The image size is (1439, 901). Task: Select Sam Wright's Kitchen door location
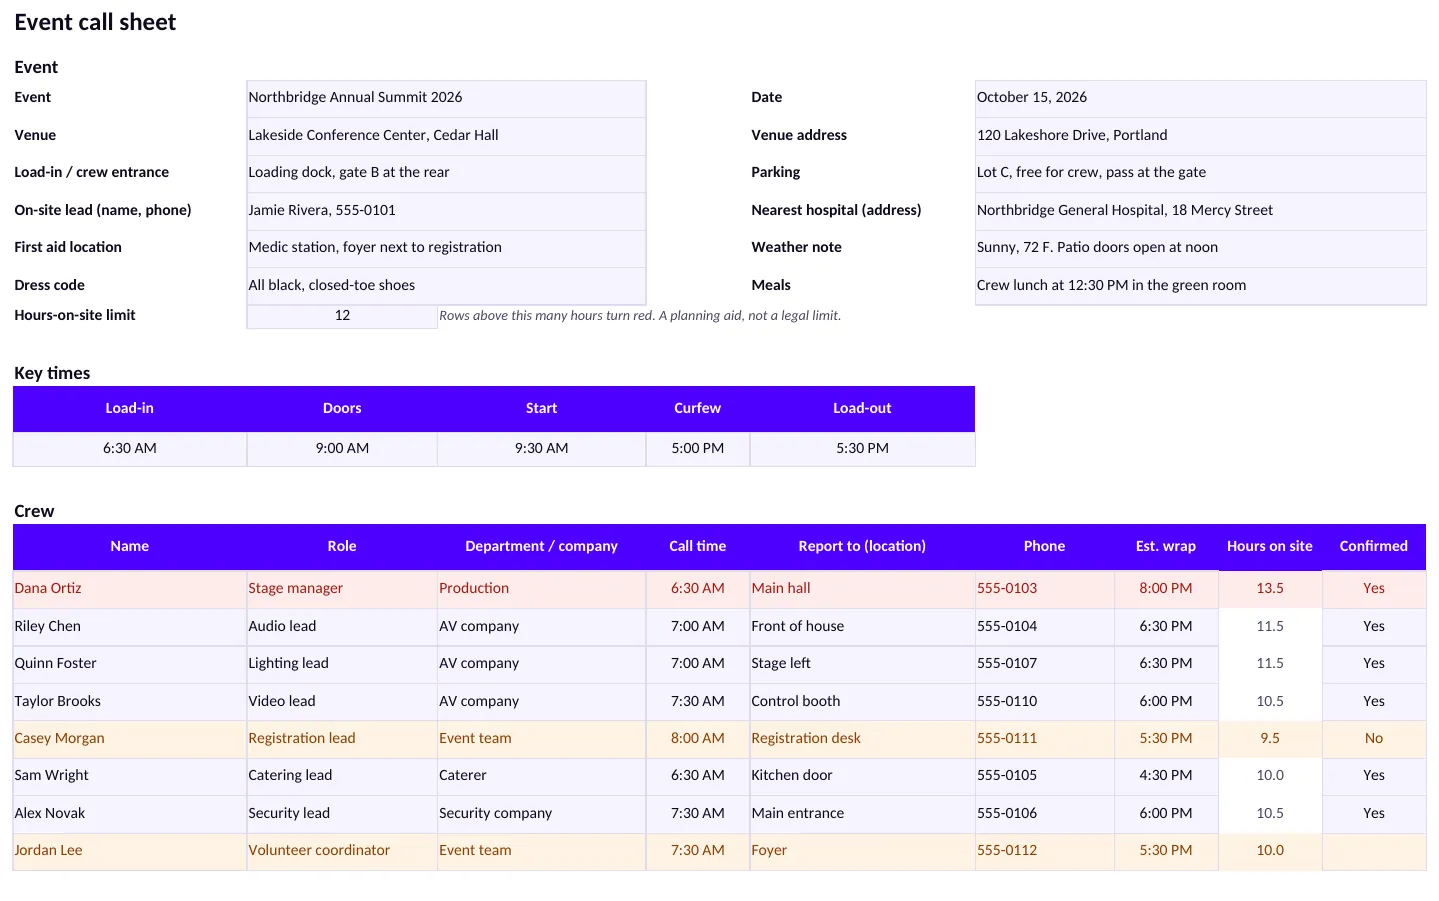pyautogui.click(x=862, y=776)
